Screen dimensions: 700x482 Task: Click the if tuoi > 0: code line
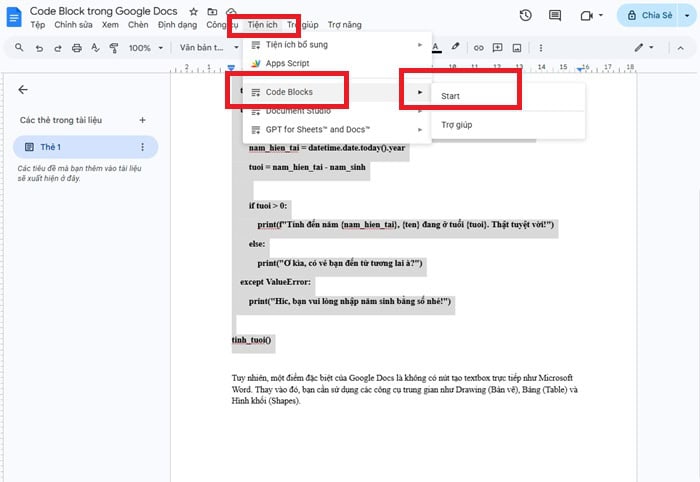tap(268, 206)
